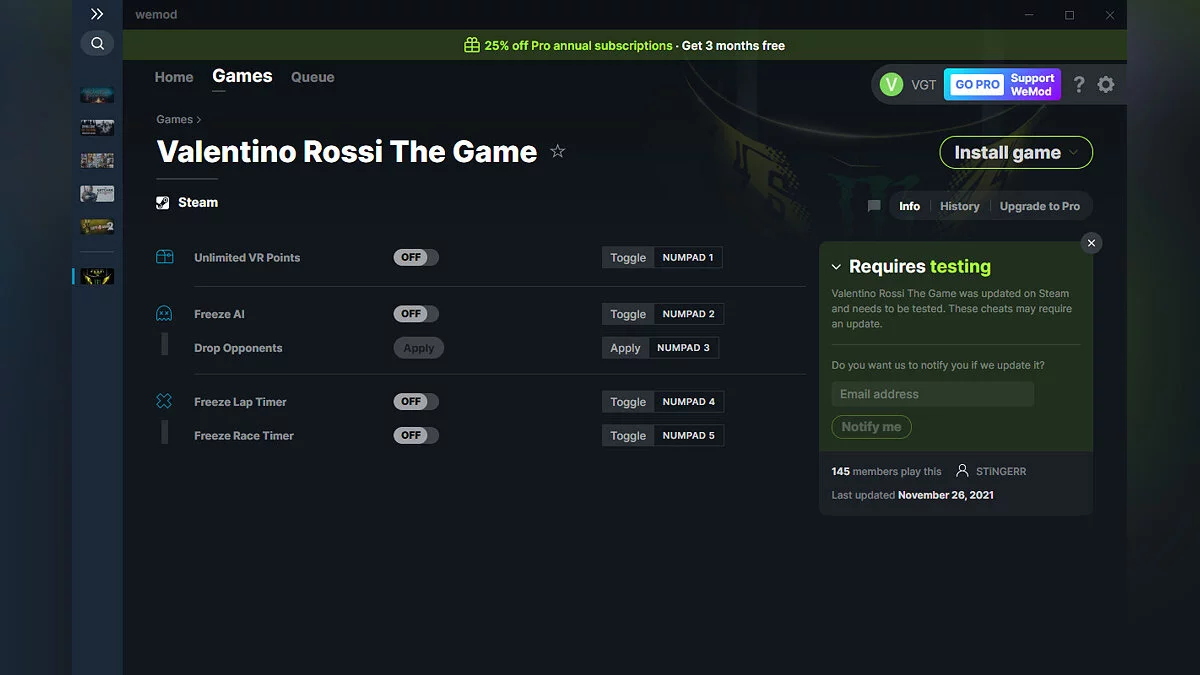Close the Requires testing panel
The width and height of the screenshot is (1200, 675).
click(1092, 243)
